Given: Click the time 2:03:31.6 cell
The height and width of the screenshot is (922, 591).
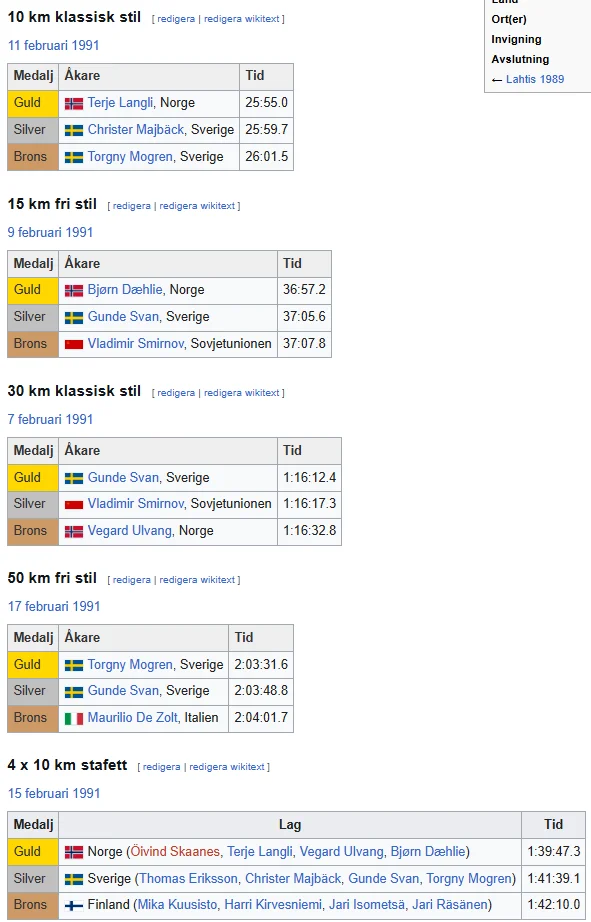Looking at the screenshot, I should click(261, 664).
